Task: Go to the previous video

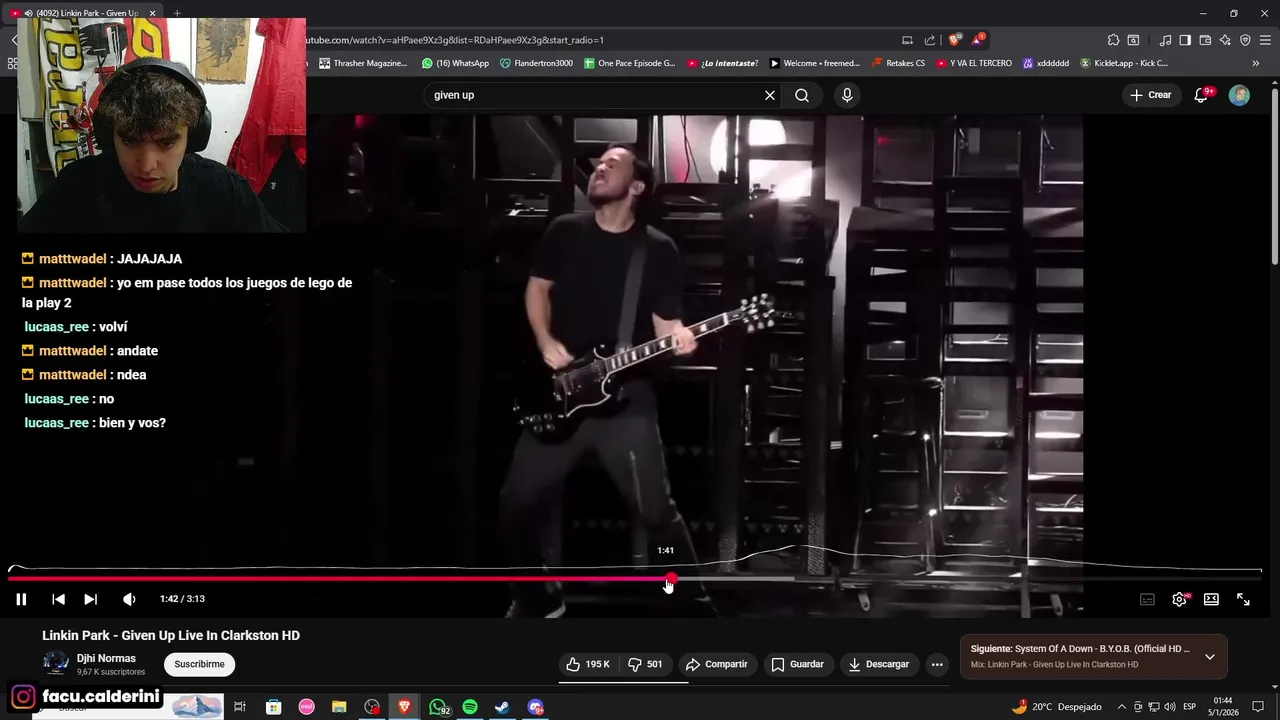Action: point(58,599)
